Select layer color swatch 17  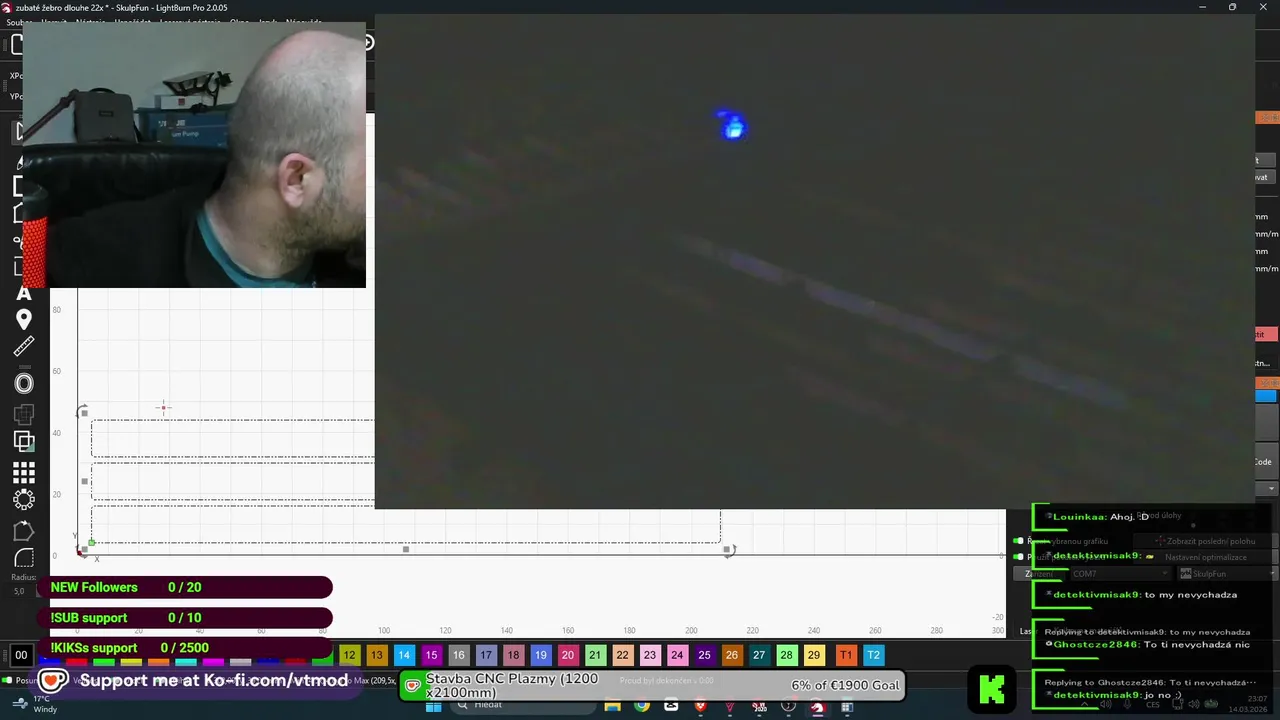coord(486,655)
